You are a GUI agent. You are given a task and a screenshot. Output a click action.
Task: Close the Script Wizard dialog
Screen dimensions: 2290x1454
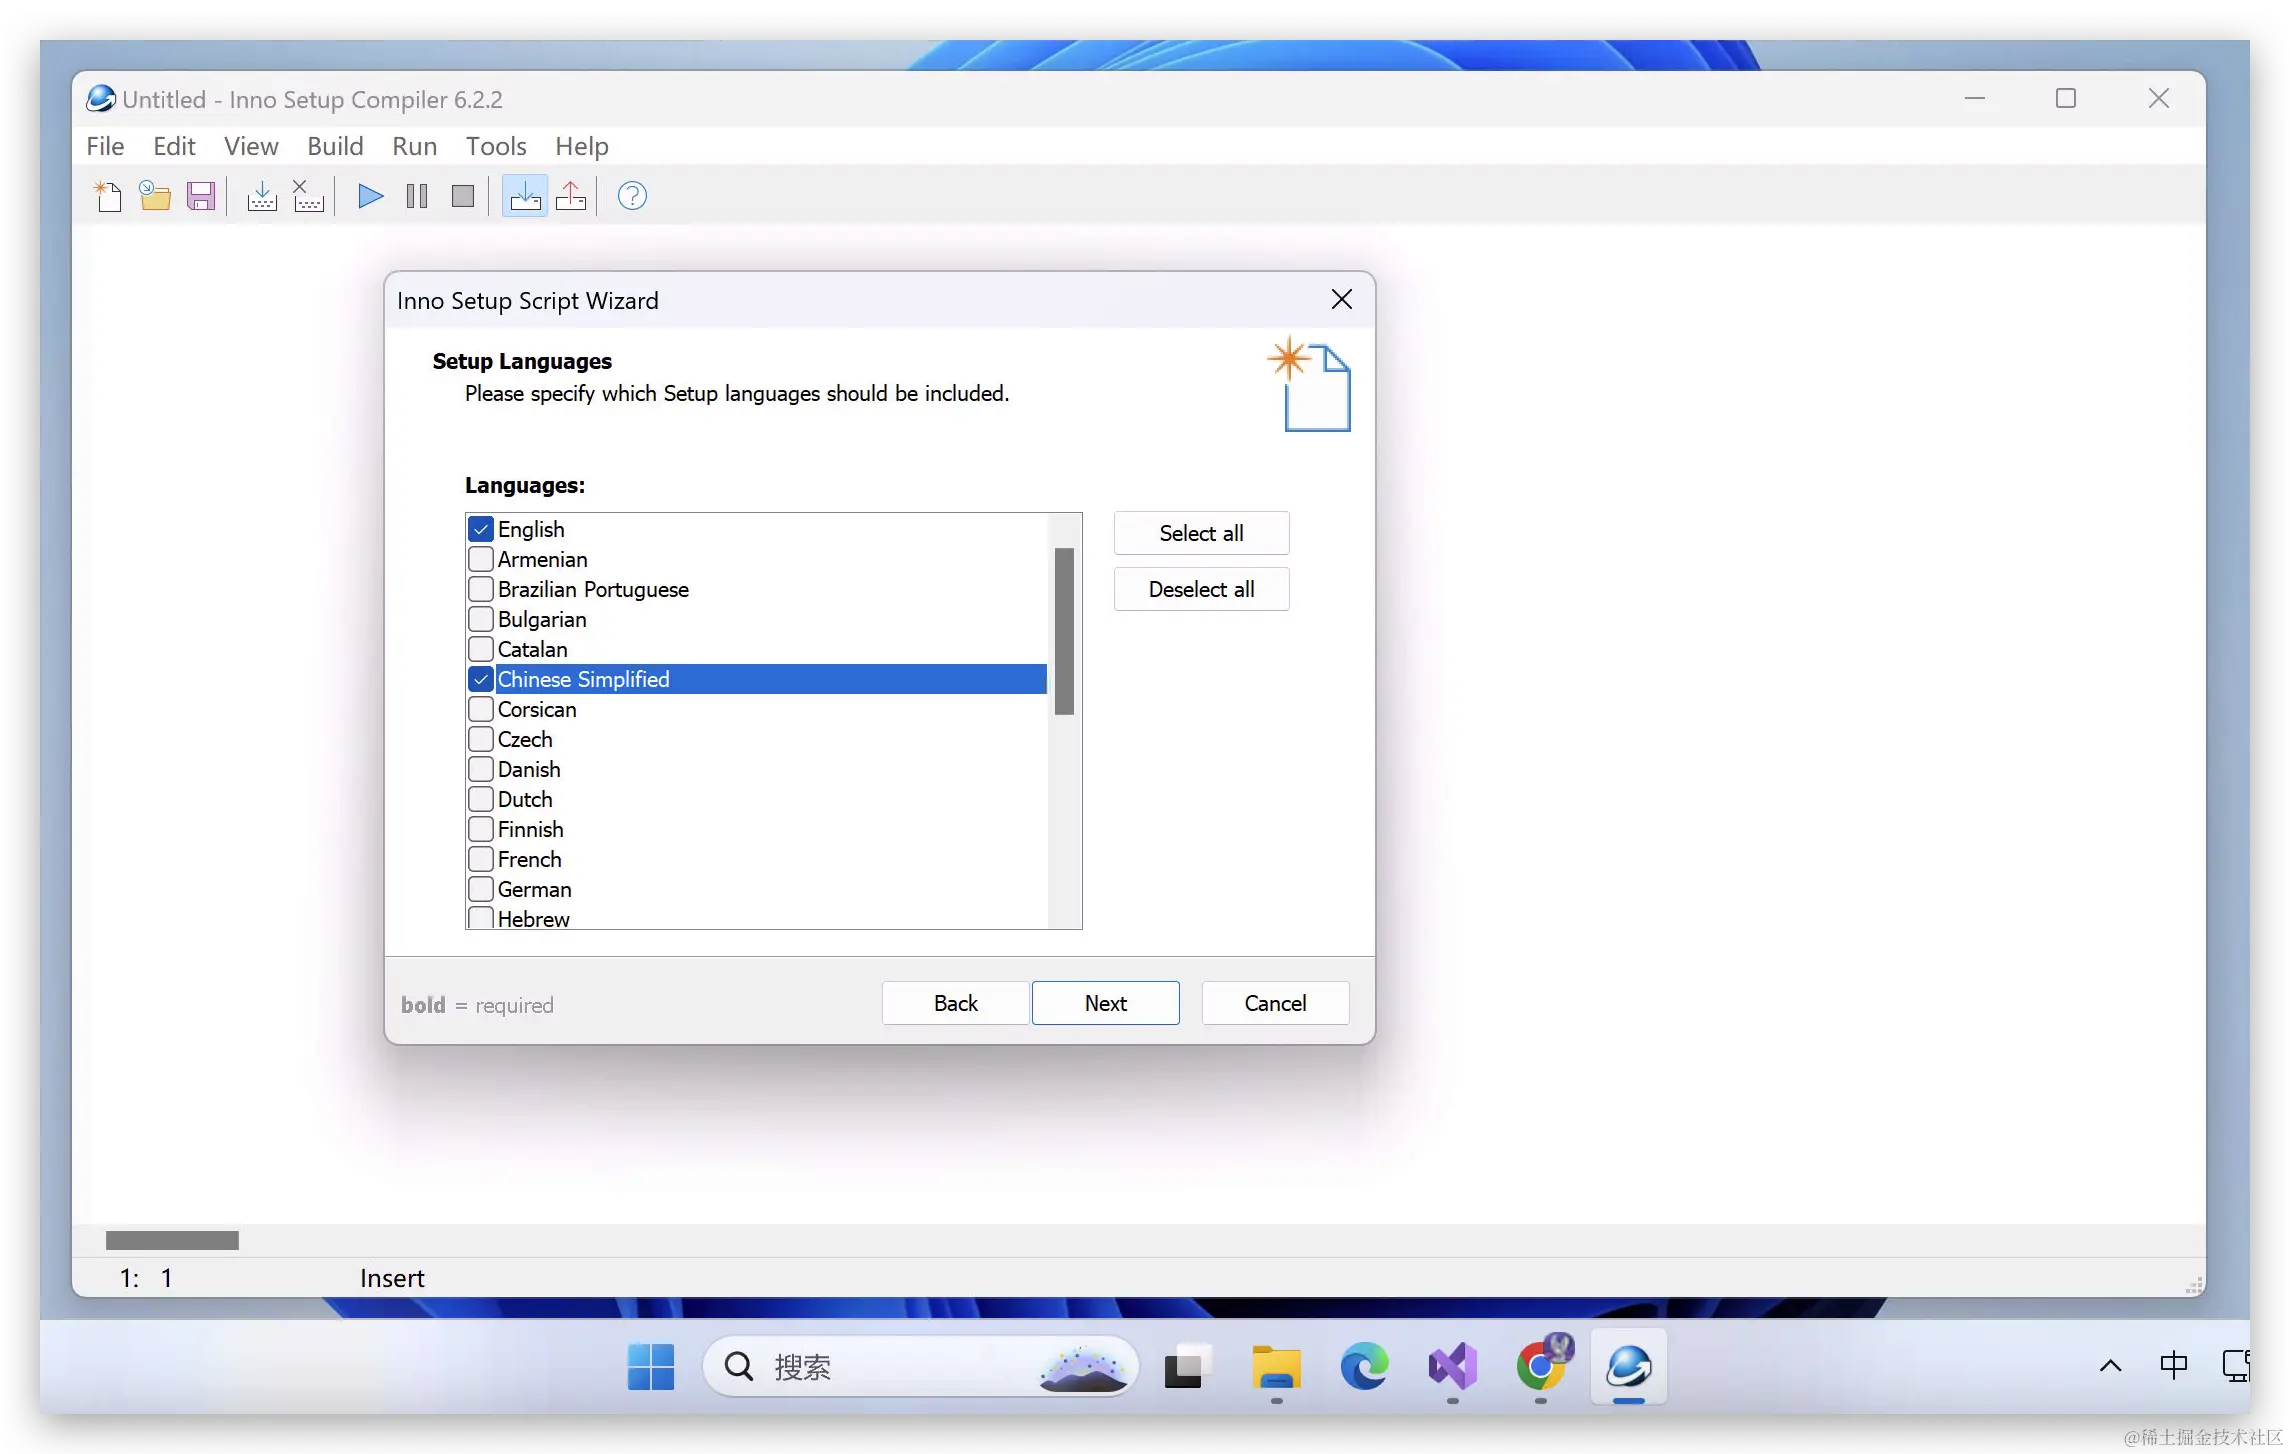coord(1342,299)
